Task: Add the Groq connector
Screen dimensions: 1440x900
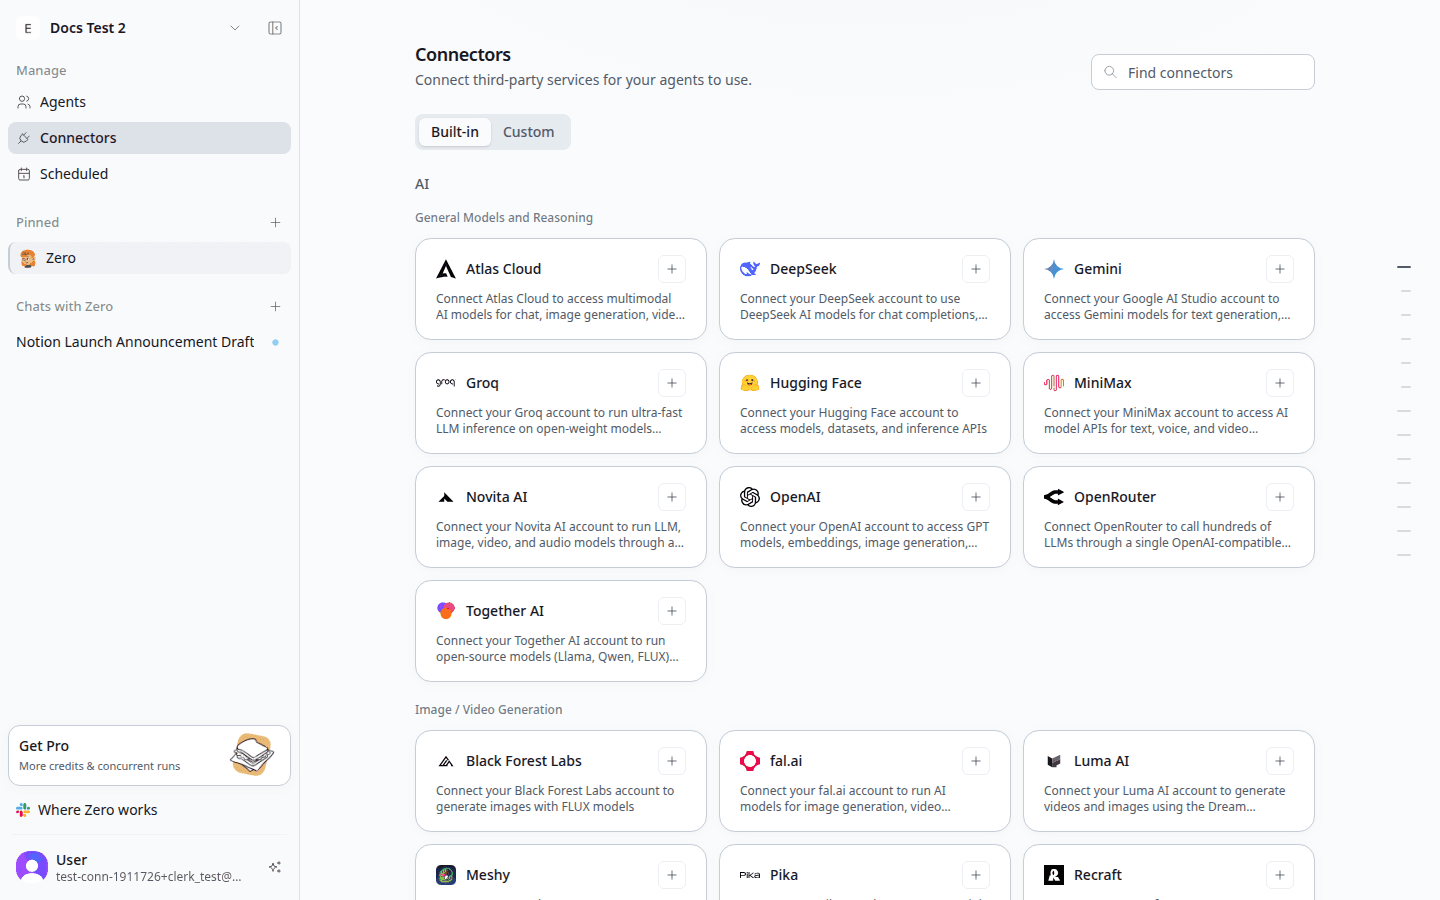Action: (x=672, y=383)
